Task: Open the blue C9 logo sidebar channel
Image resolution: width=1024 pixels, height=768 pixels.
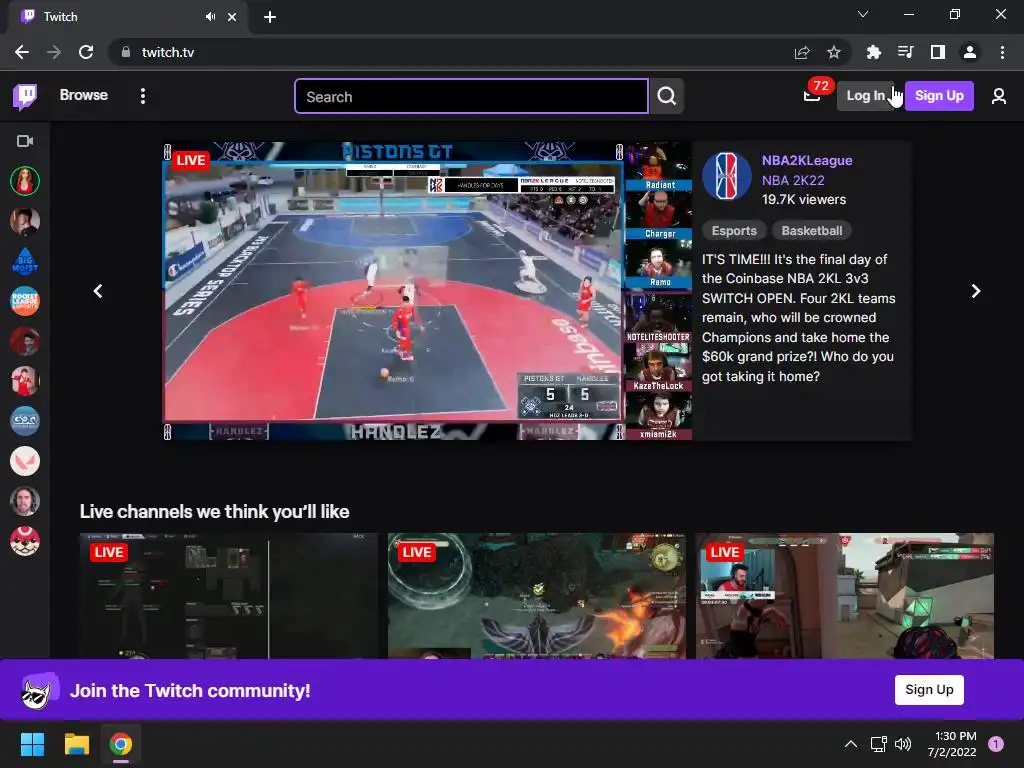Action: click(x=25, y=421)
